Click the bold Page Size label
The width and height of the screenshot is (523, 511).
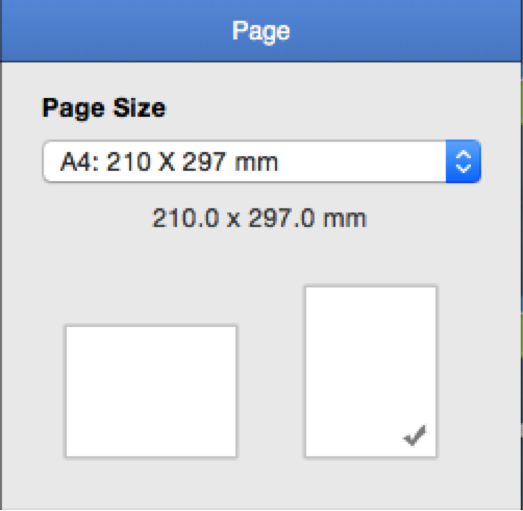(104, 108)
